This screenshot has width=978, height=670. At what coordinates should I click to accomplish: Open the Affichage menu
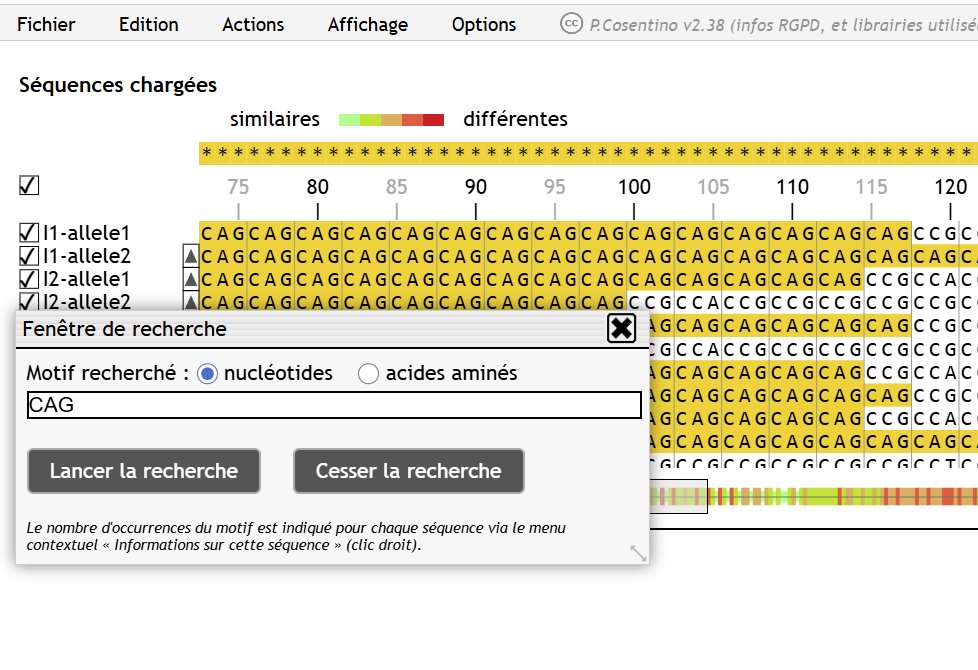[x=368, y=24]
